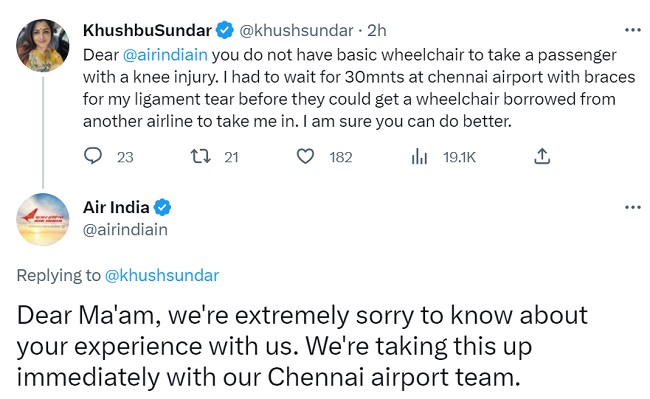Open @khushsundar link in Replying to
This screenshot has height=399, width=650.
(162, 276)
